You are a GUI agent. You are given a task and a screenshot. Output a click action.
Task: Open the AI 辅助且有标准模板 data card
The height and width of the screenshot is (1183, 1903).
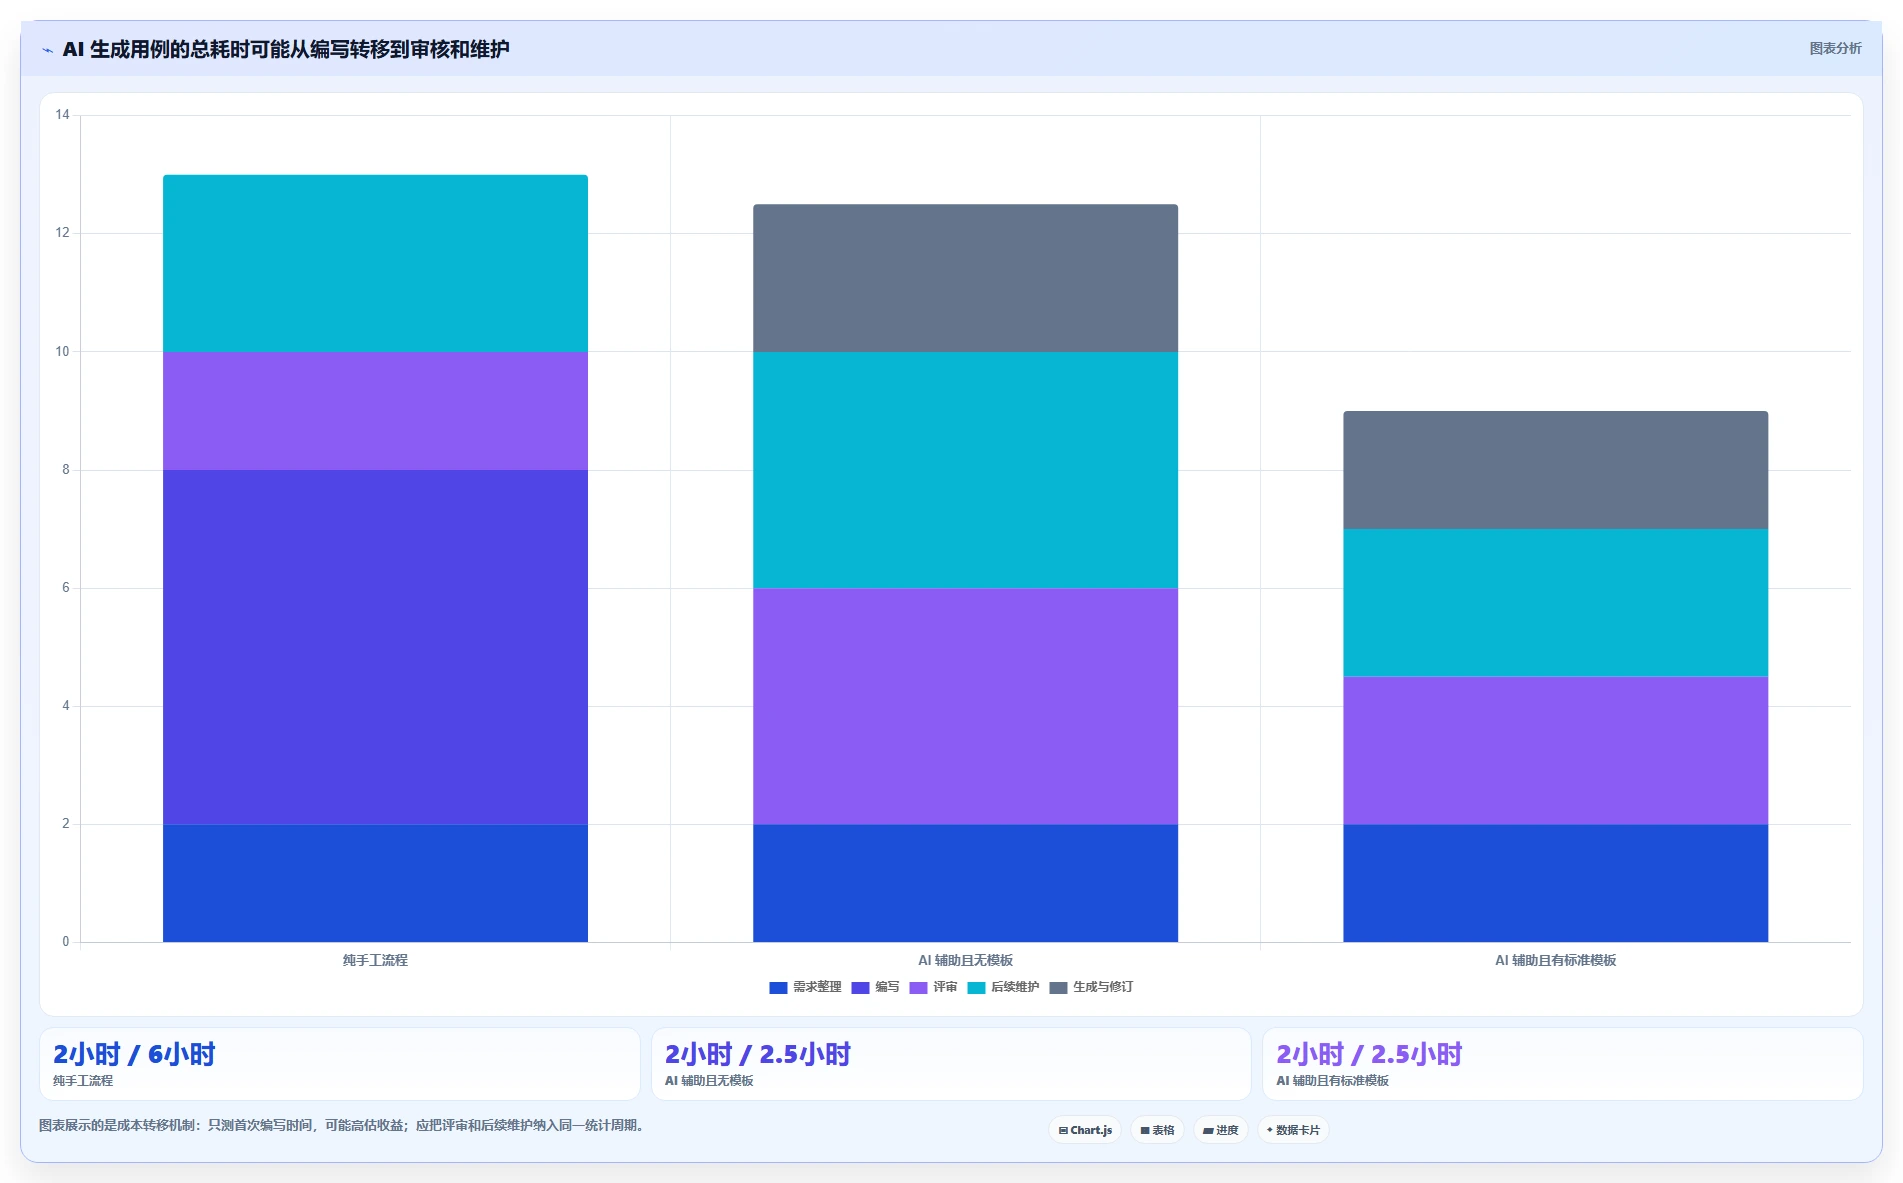(1562, 1064)
